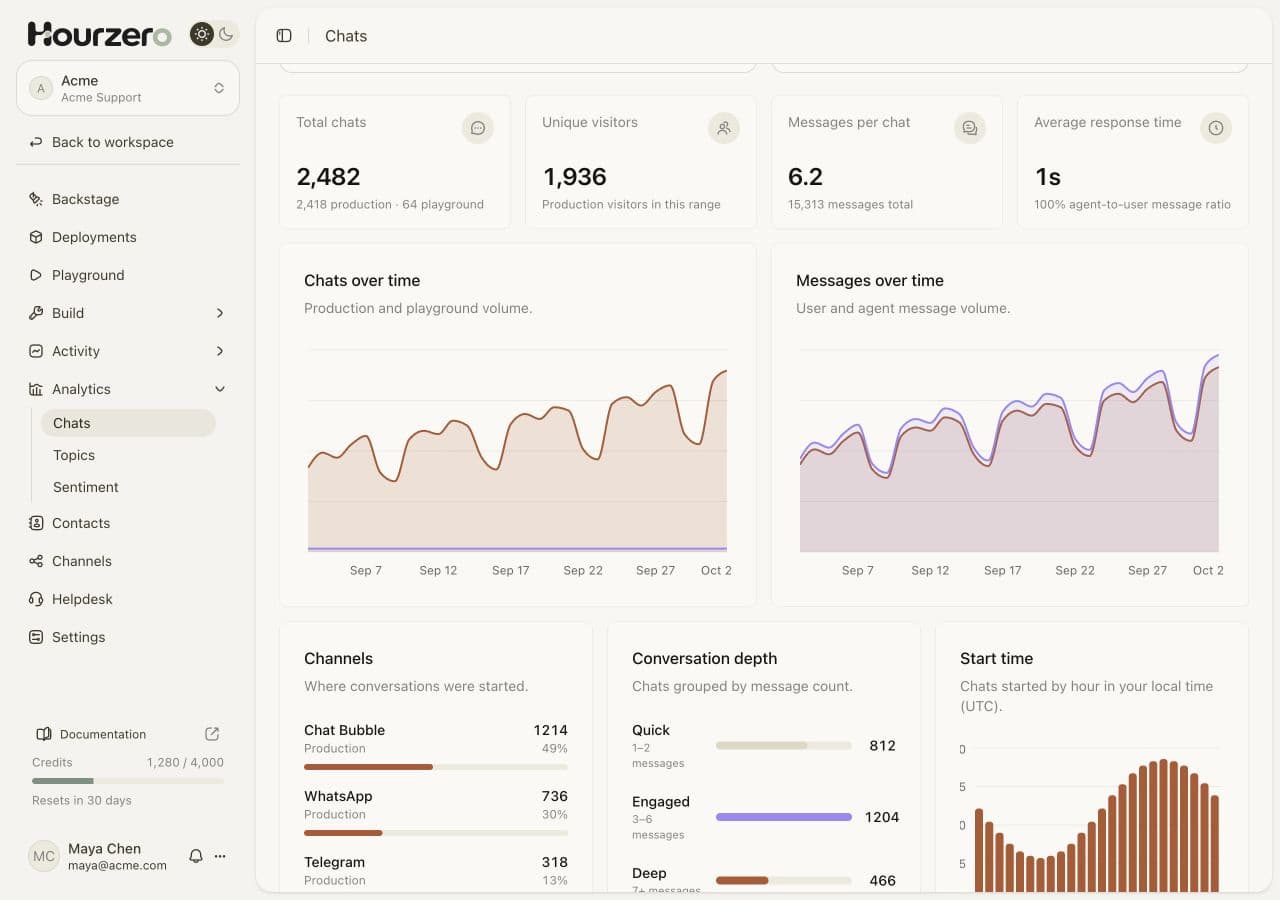Click the Quick conversation depth bar

tap(784, 746)
